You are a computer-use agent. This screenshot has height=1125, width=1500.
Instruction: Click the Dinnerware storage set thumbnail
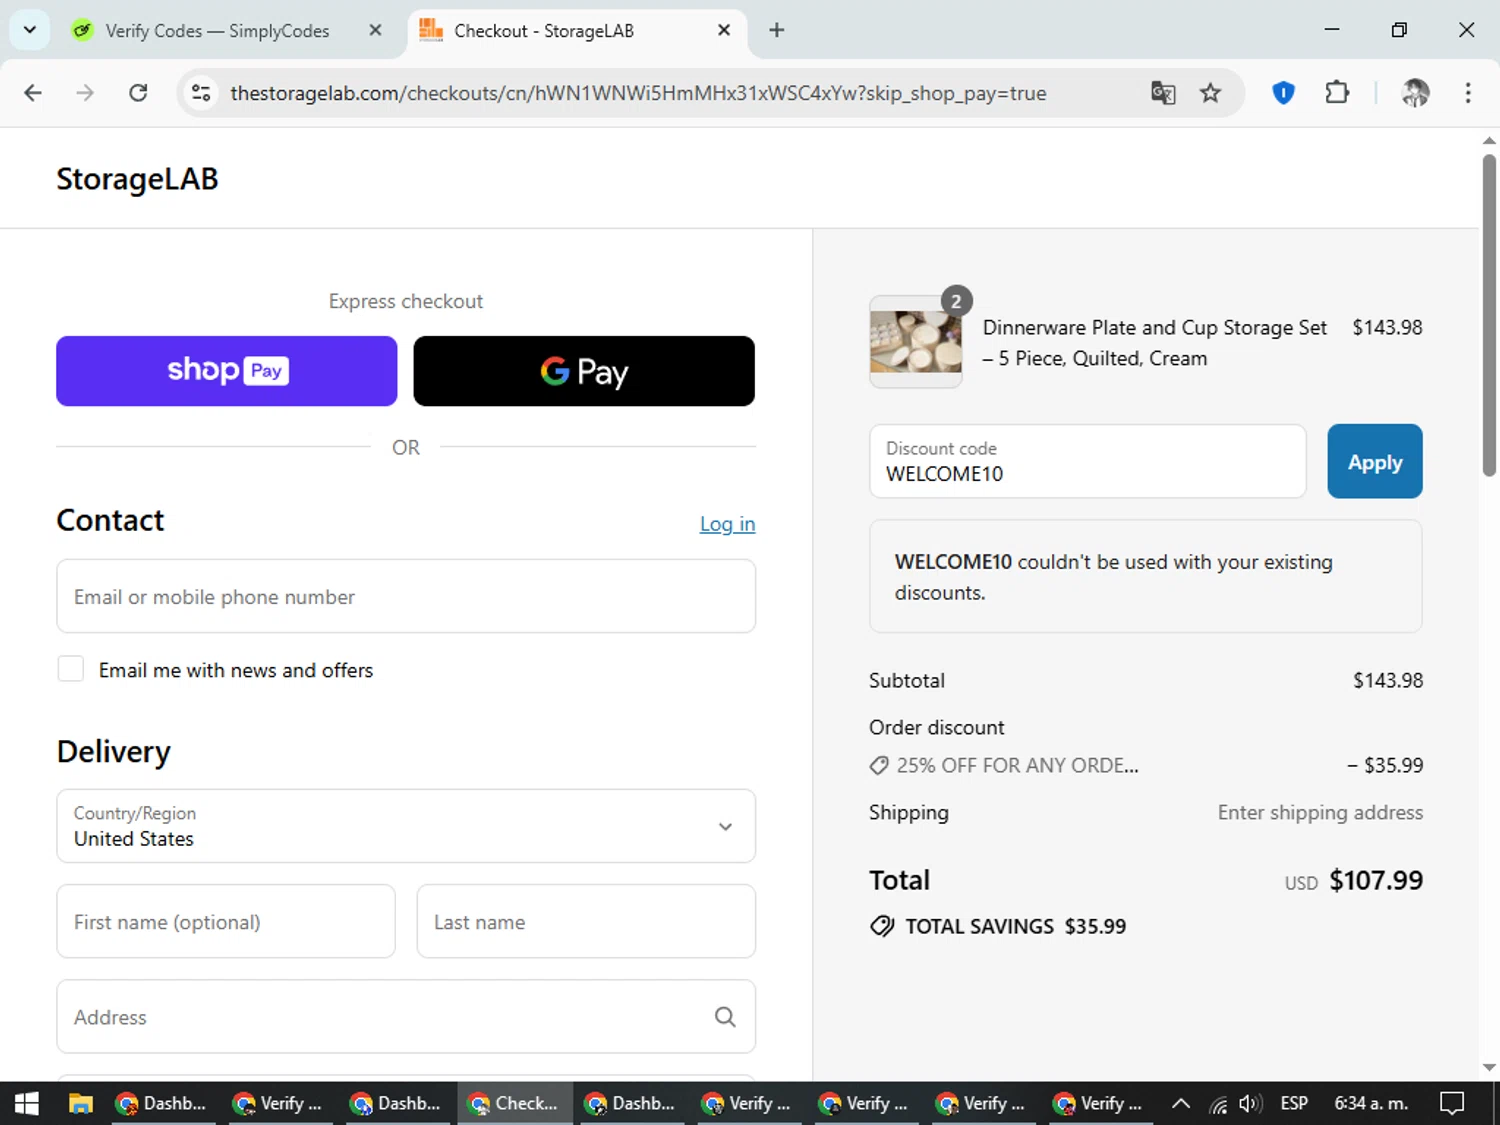coord(916,342)
